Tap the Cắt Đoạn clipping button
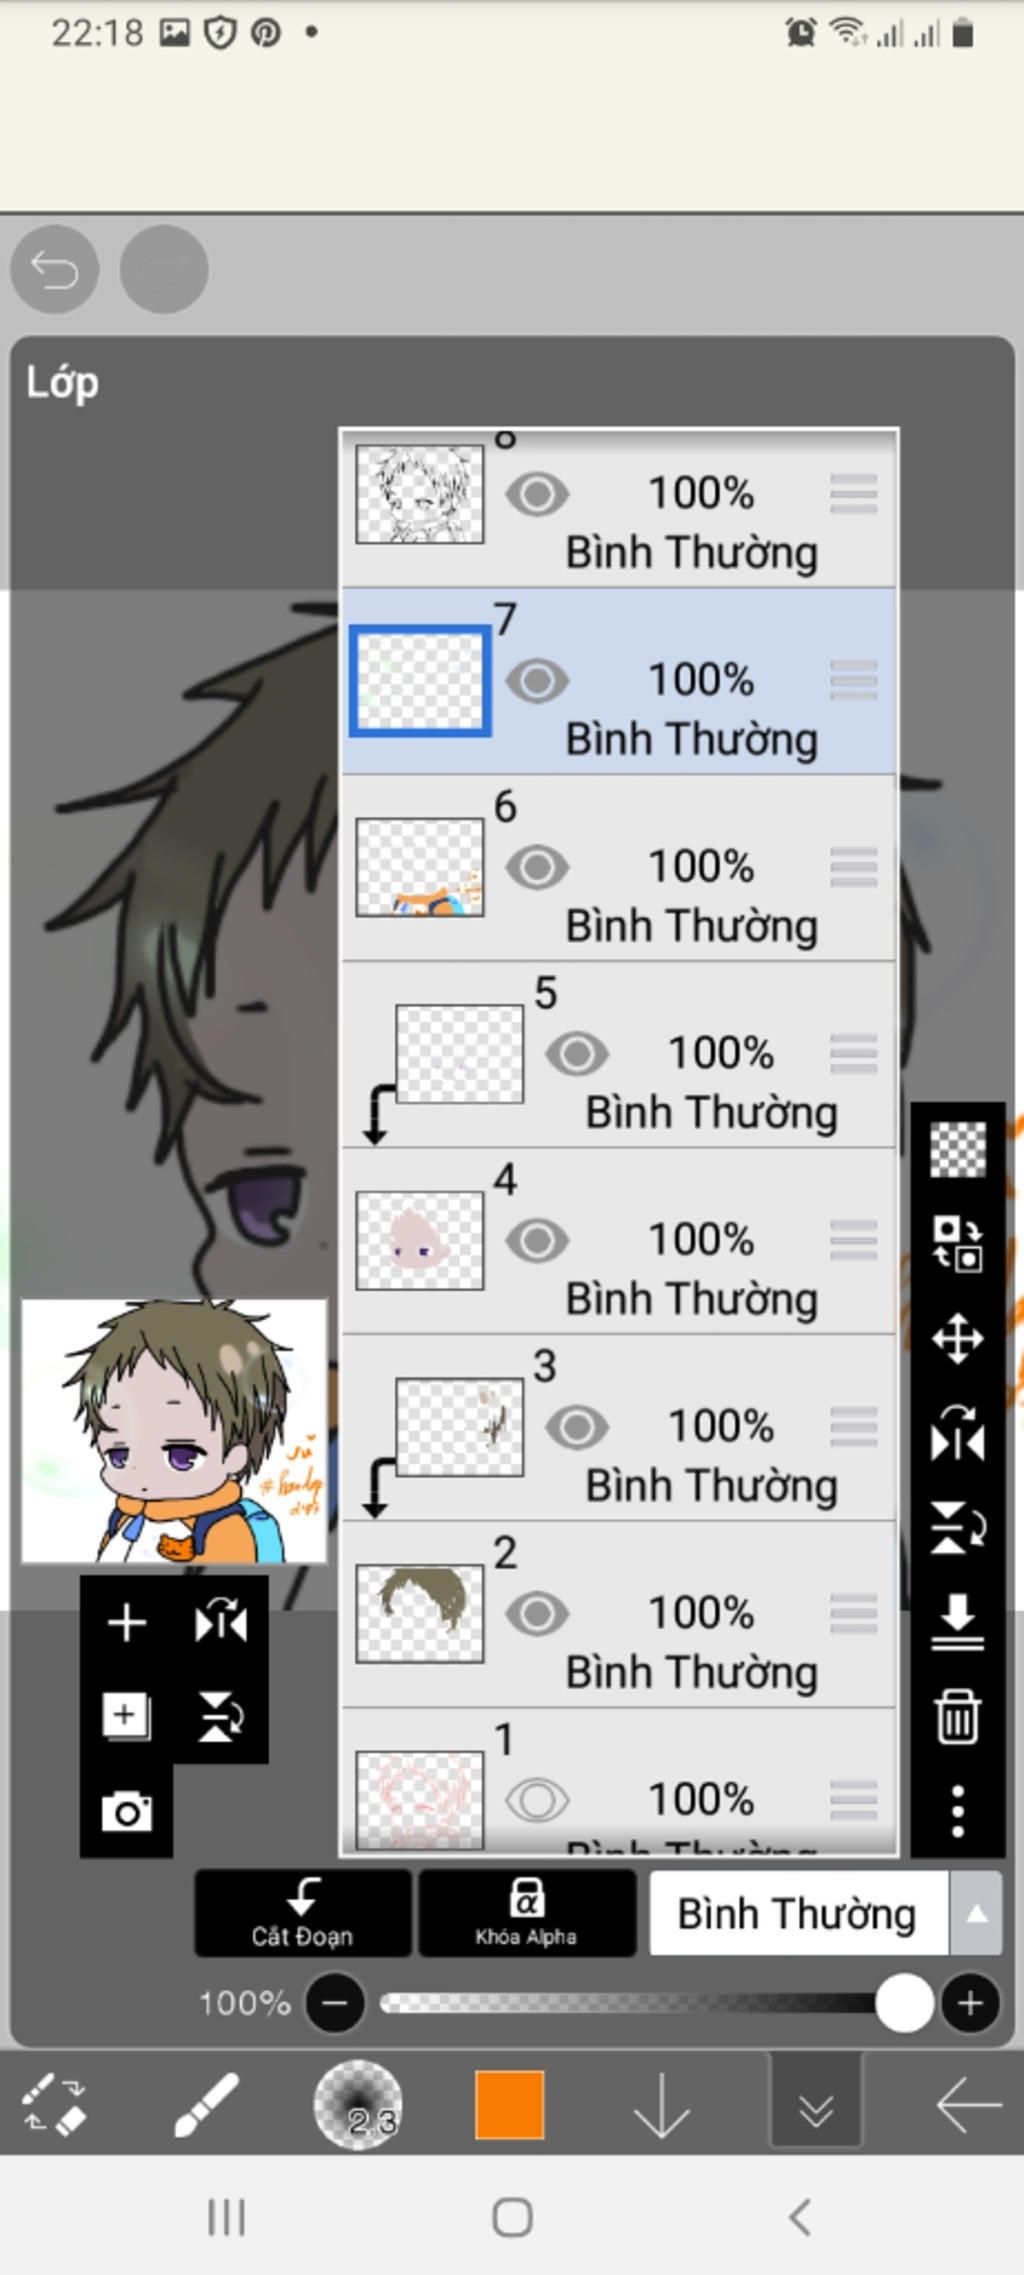 pos(303,1913)
